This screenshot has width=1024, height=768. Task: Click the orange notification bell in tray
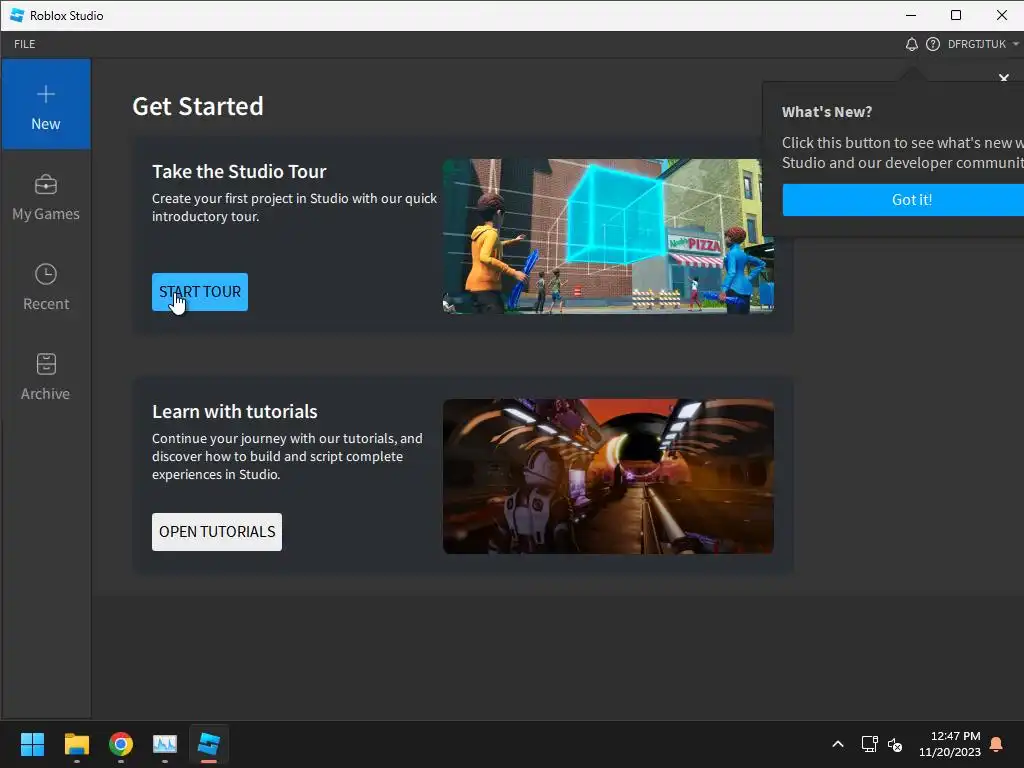pos(997,744)
